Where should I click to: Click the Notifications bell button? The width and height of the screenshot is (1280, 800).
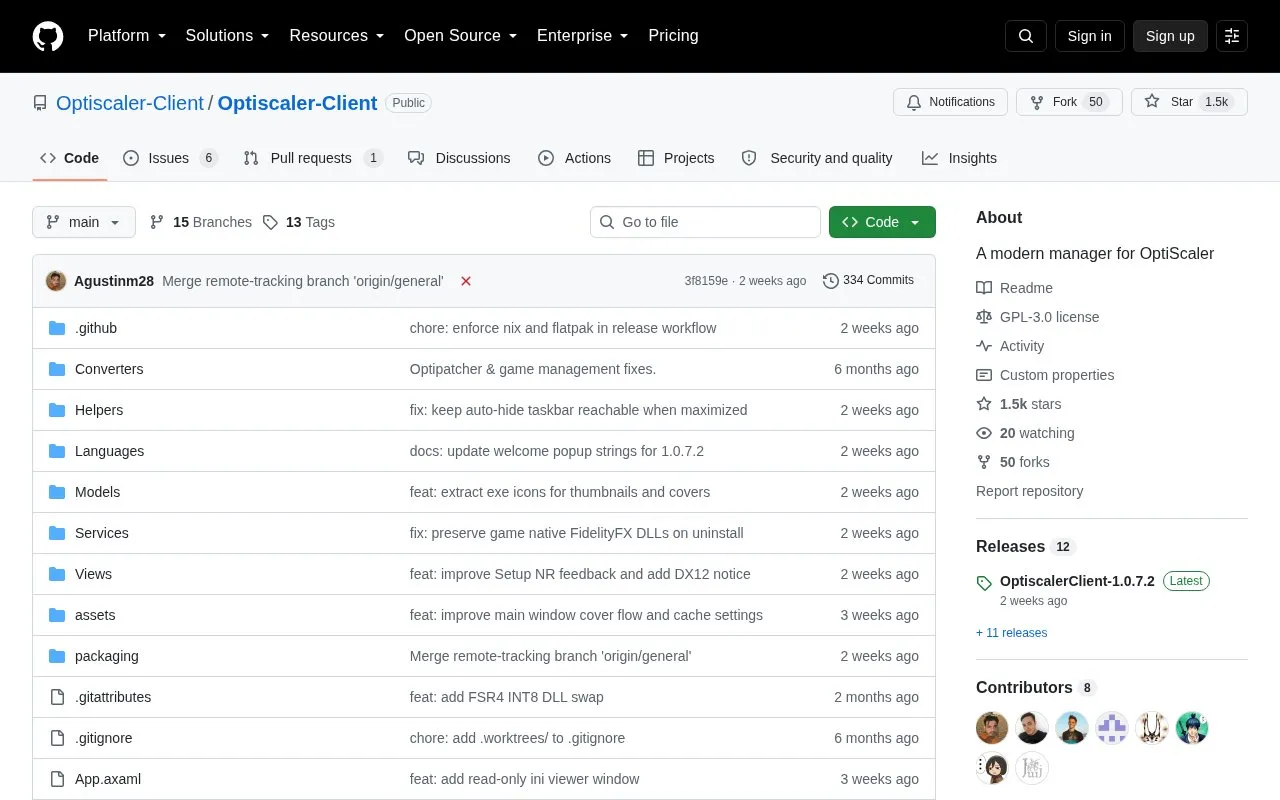pos(950,102)
